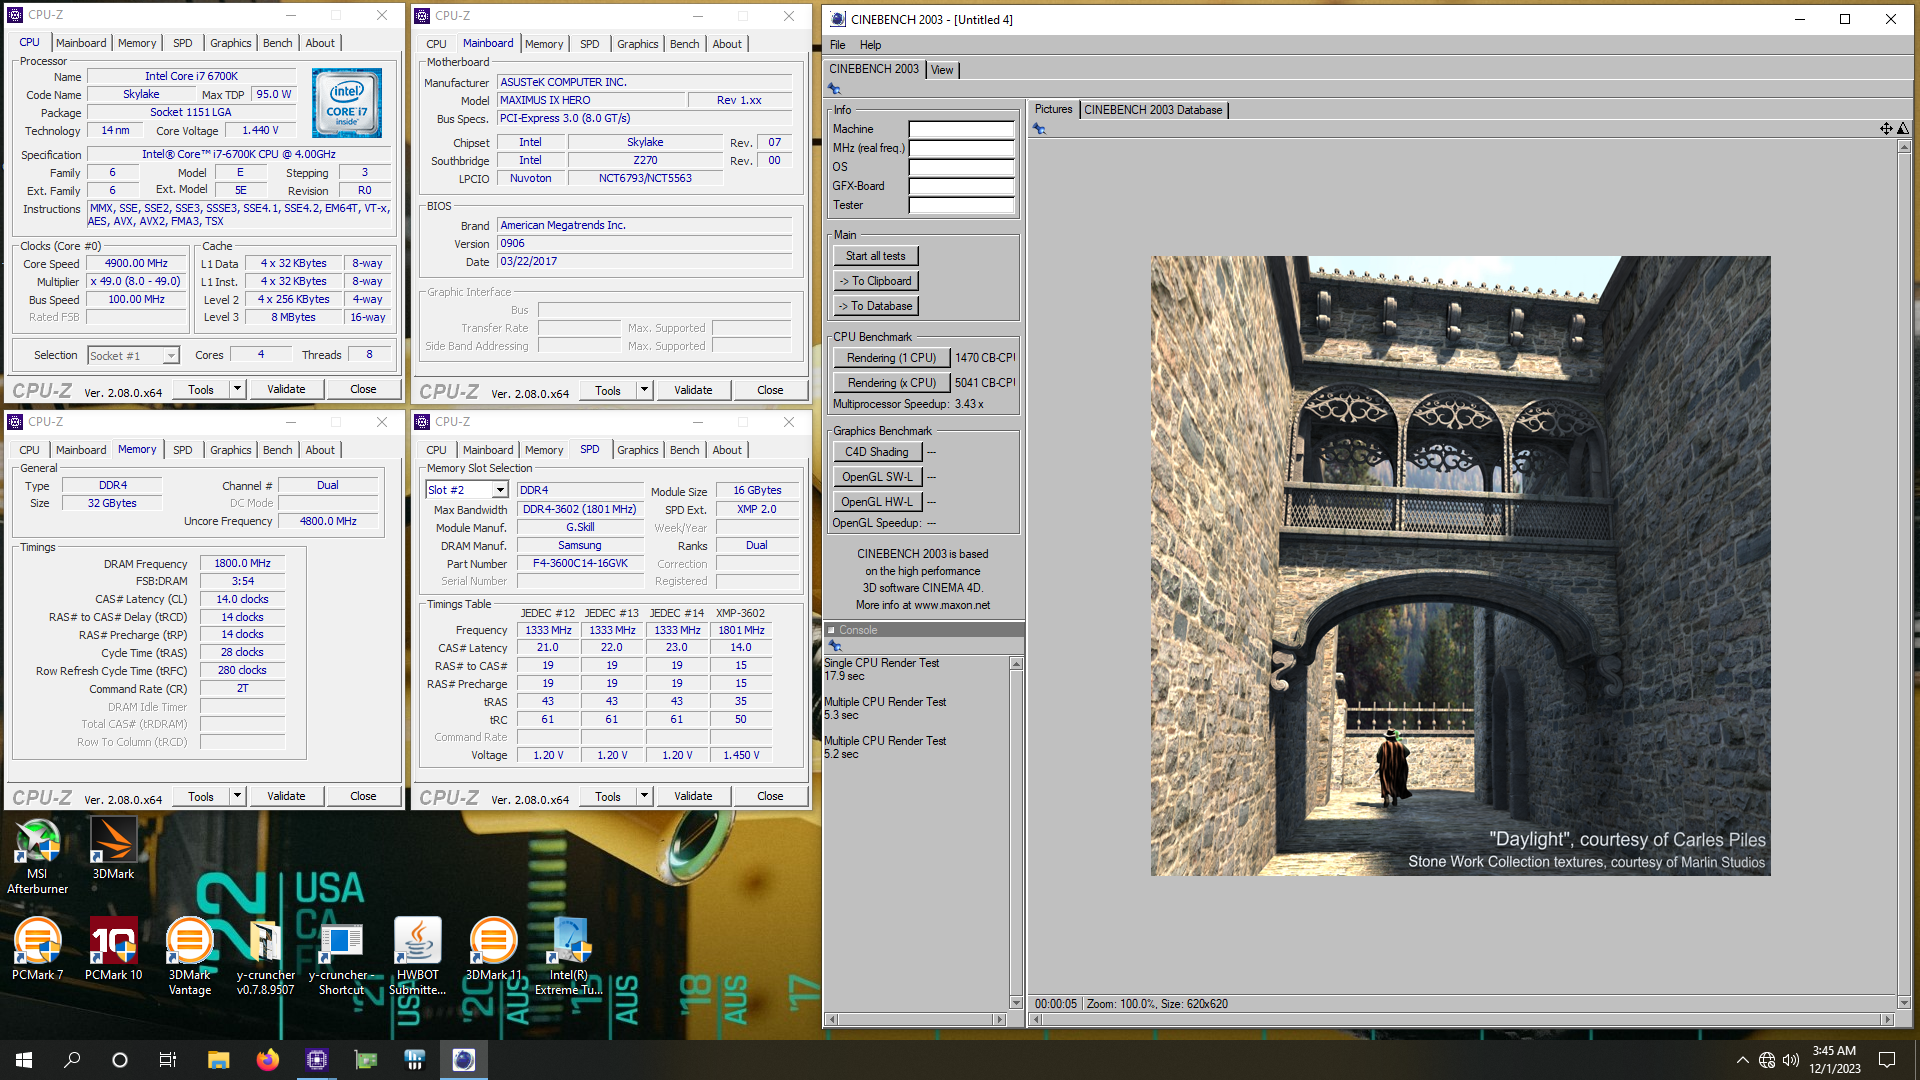Open Tools dropdown arrow in CPU tab window
1920x1080 pixels.
pos(238,389)
